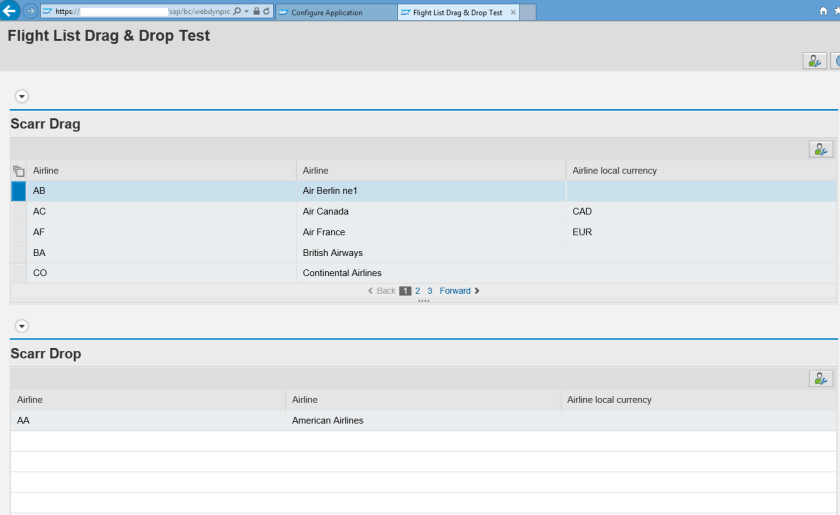Open the address bar search dropdown arrow
The image size is (840, 515).
(x=246, y=12)
